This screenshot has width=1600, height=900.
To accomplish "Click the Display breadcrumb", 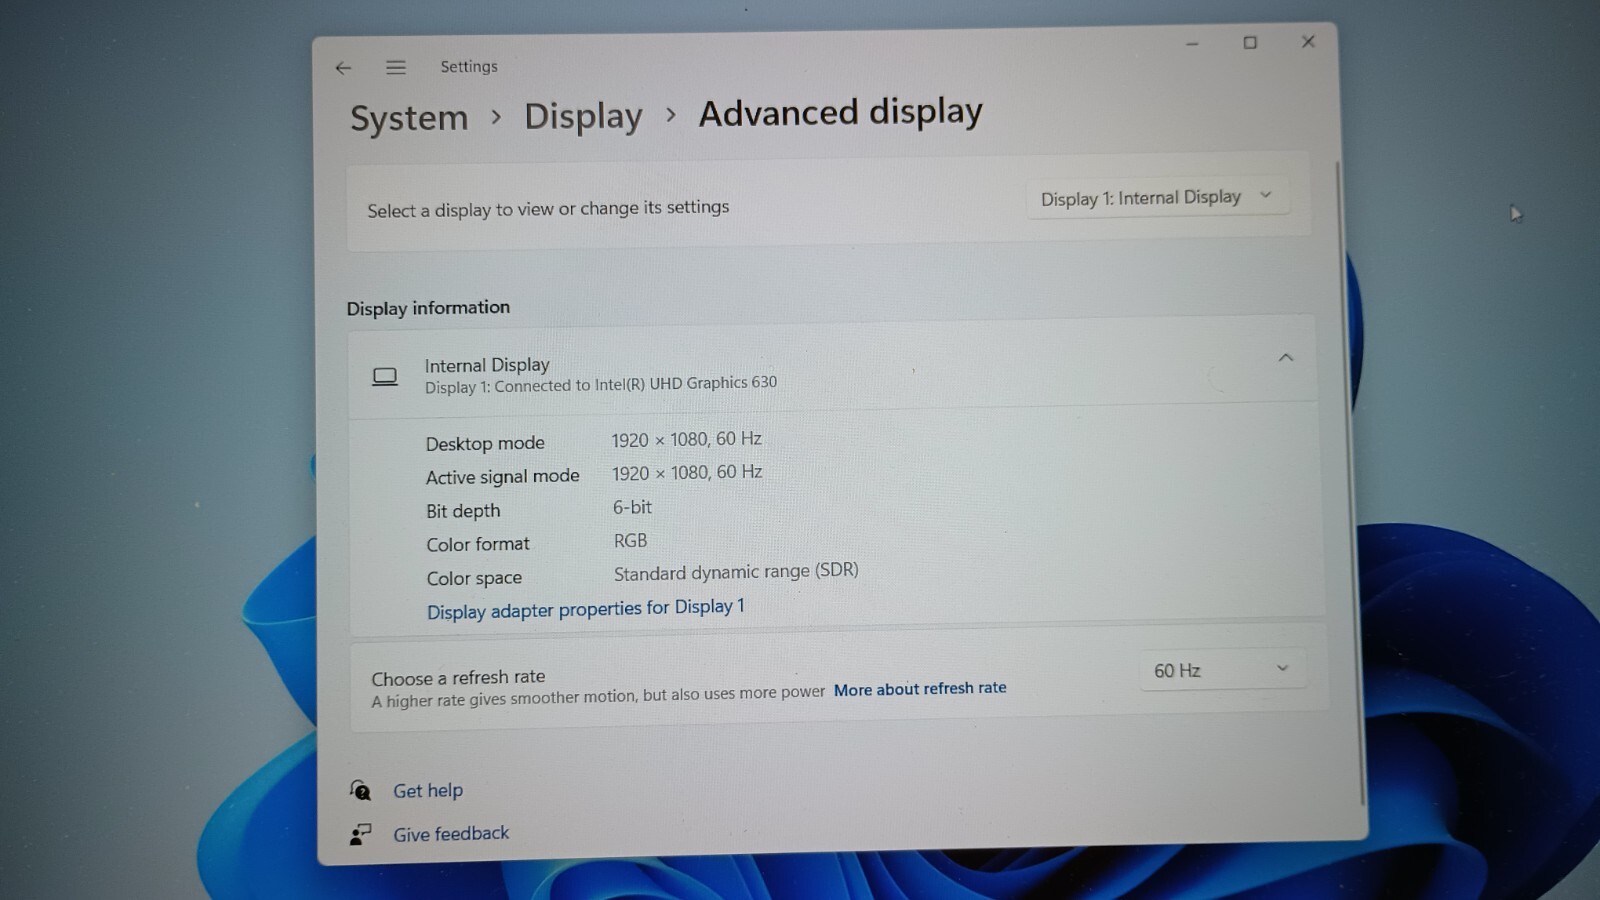I will (x=583, y=116).
